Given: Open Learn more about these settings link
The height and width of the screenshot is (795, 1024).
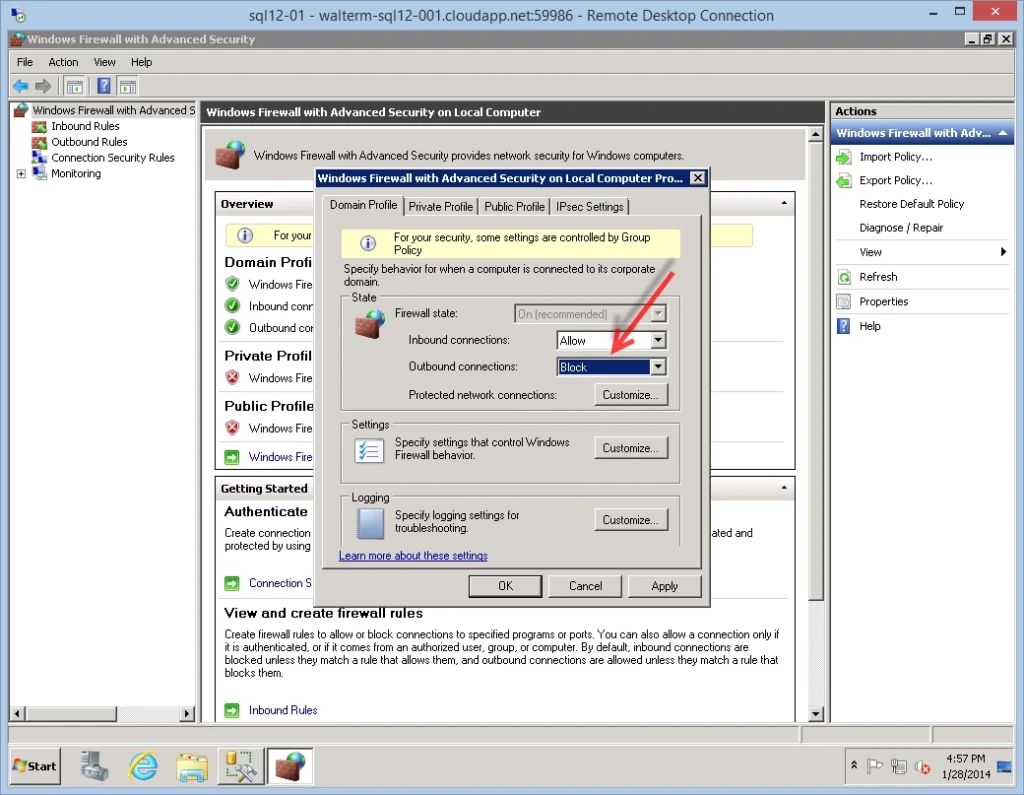Looking at the screenshot, I should (413, 556).
